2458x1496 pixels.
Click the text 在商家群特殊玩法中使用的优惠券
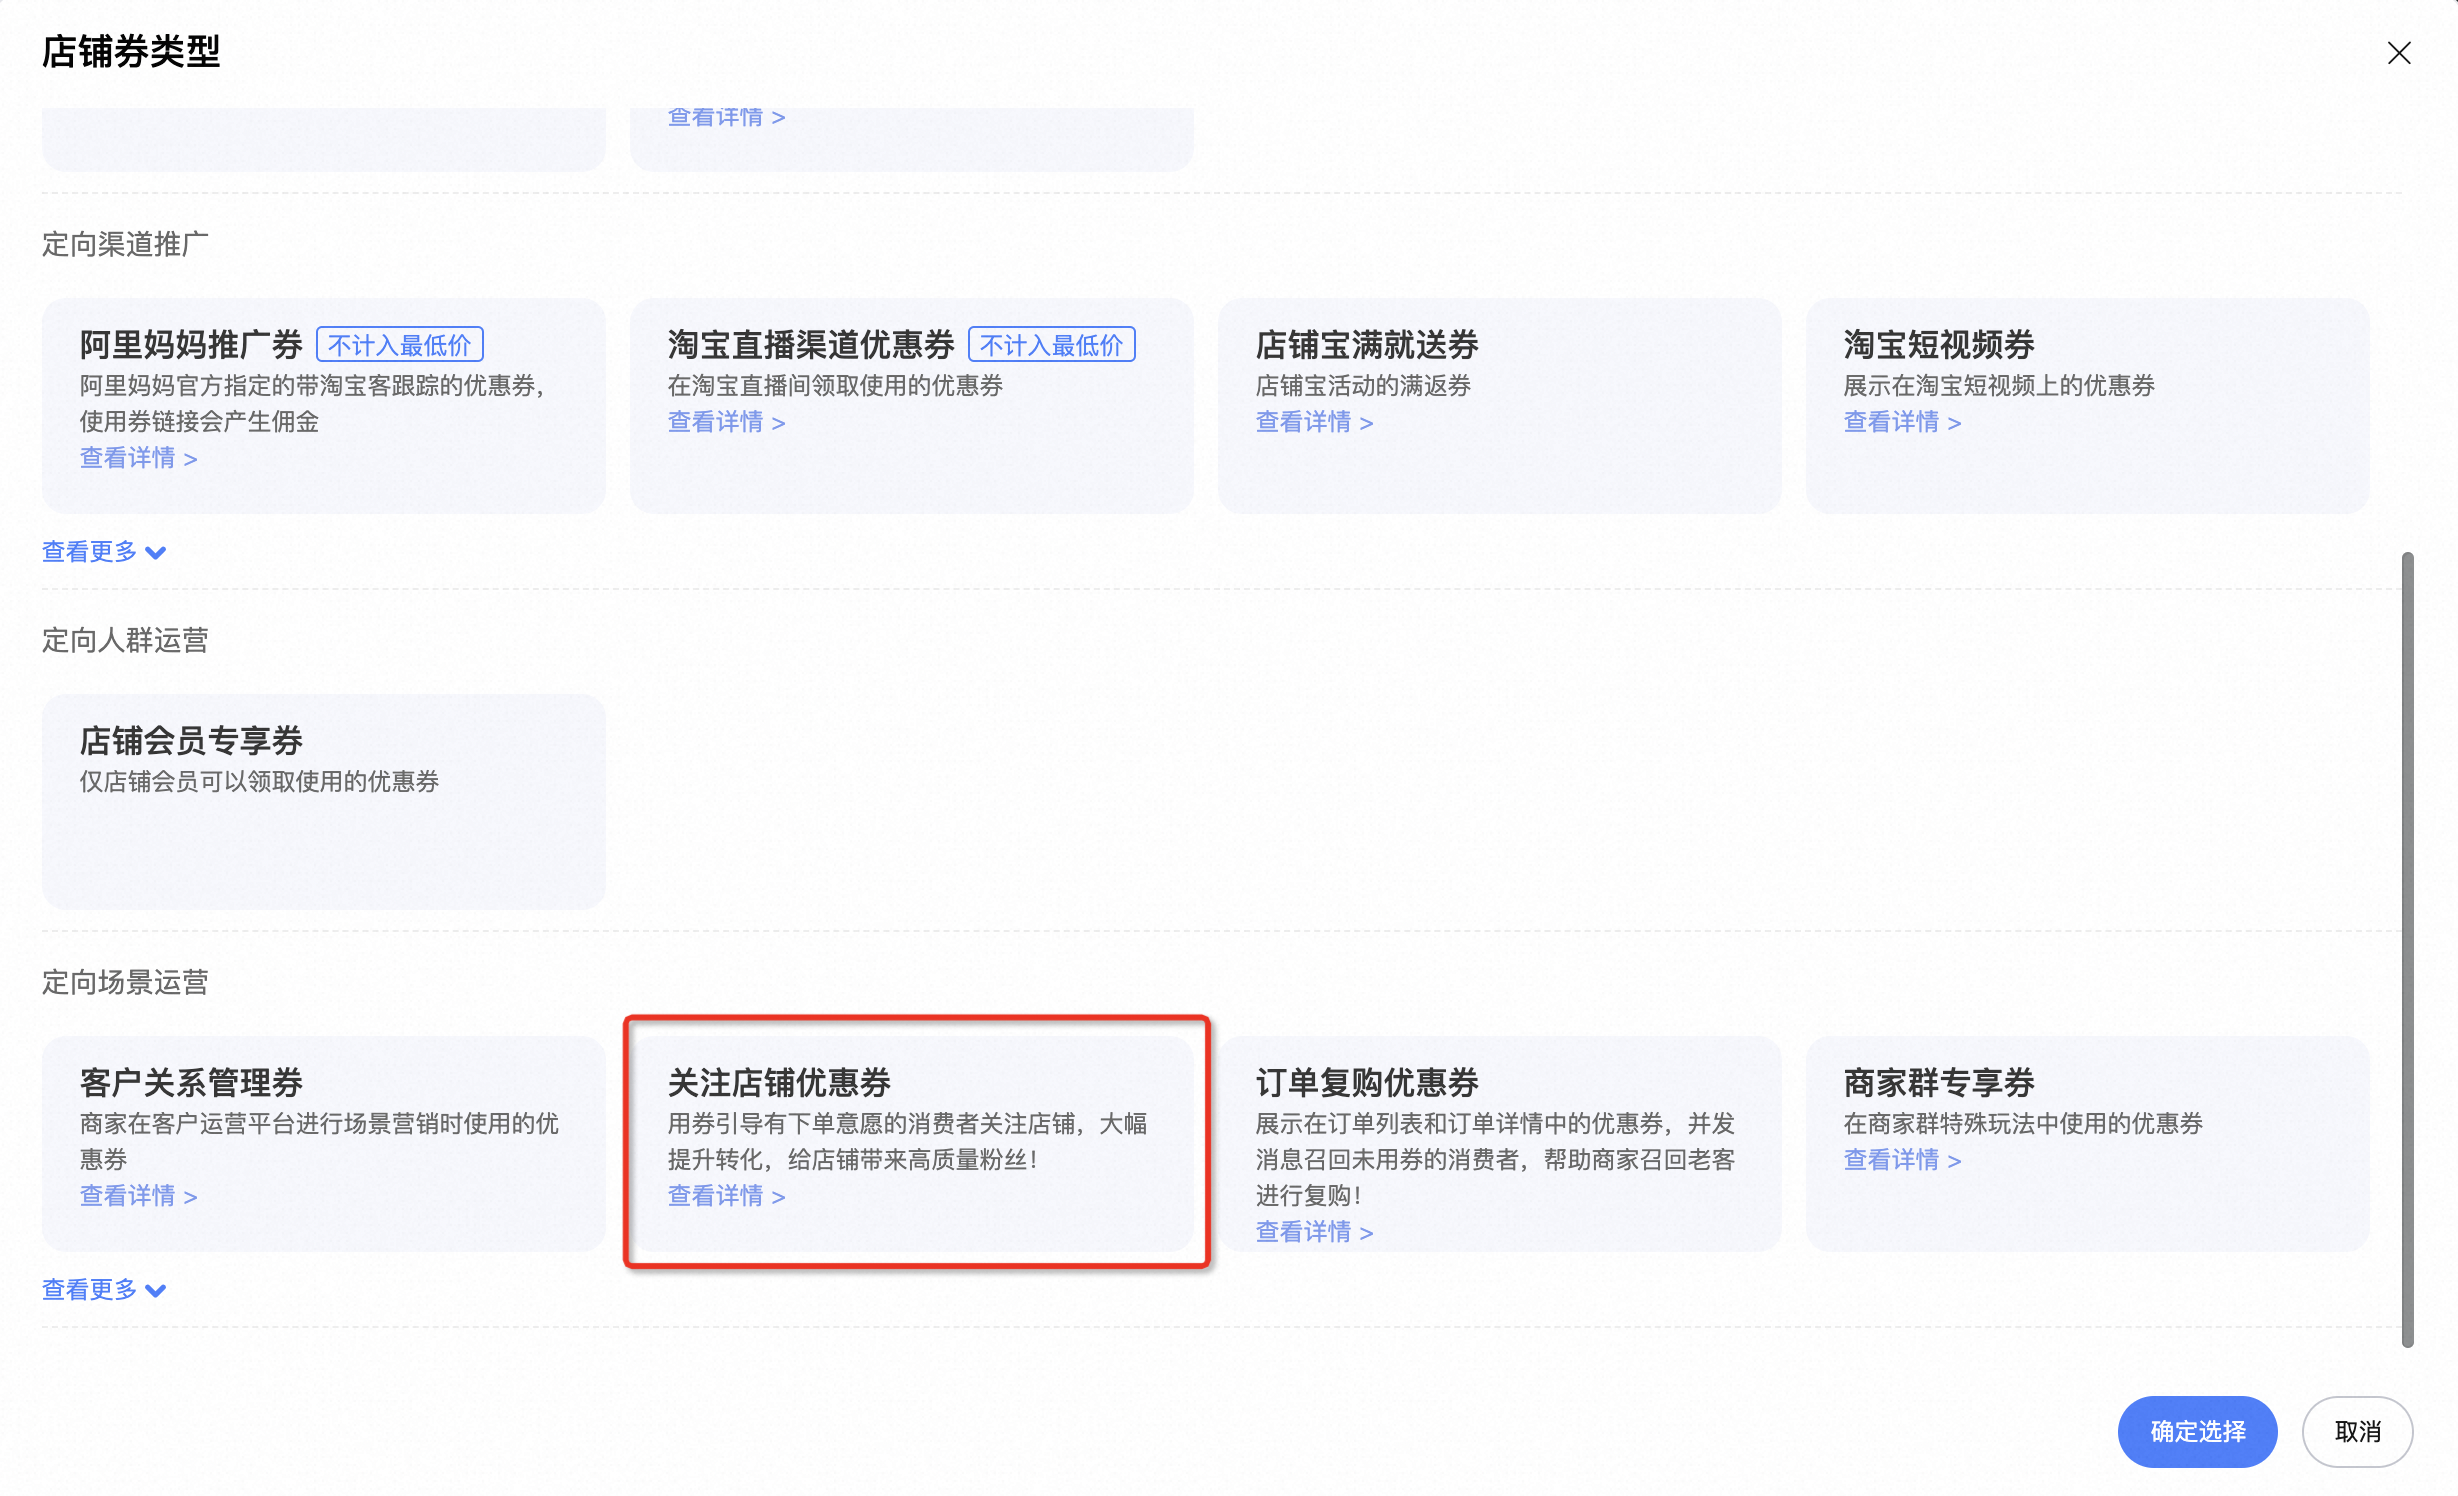pyautogui.click(x=2023, y=1123)
